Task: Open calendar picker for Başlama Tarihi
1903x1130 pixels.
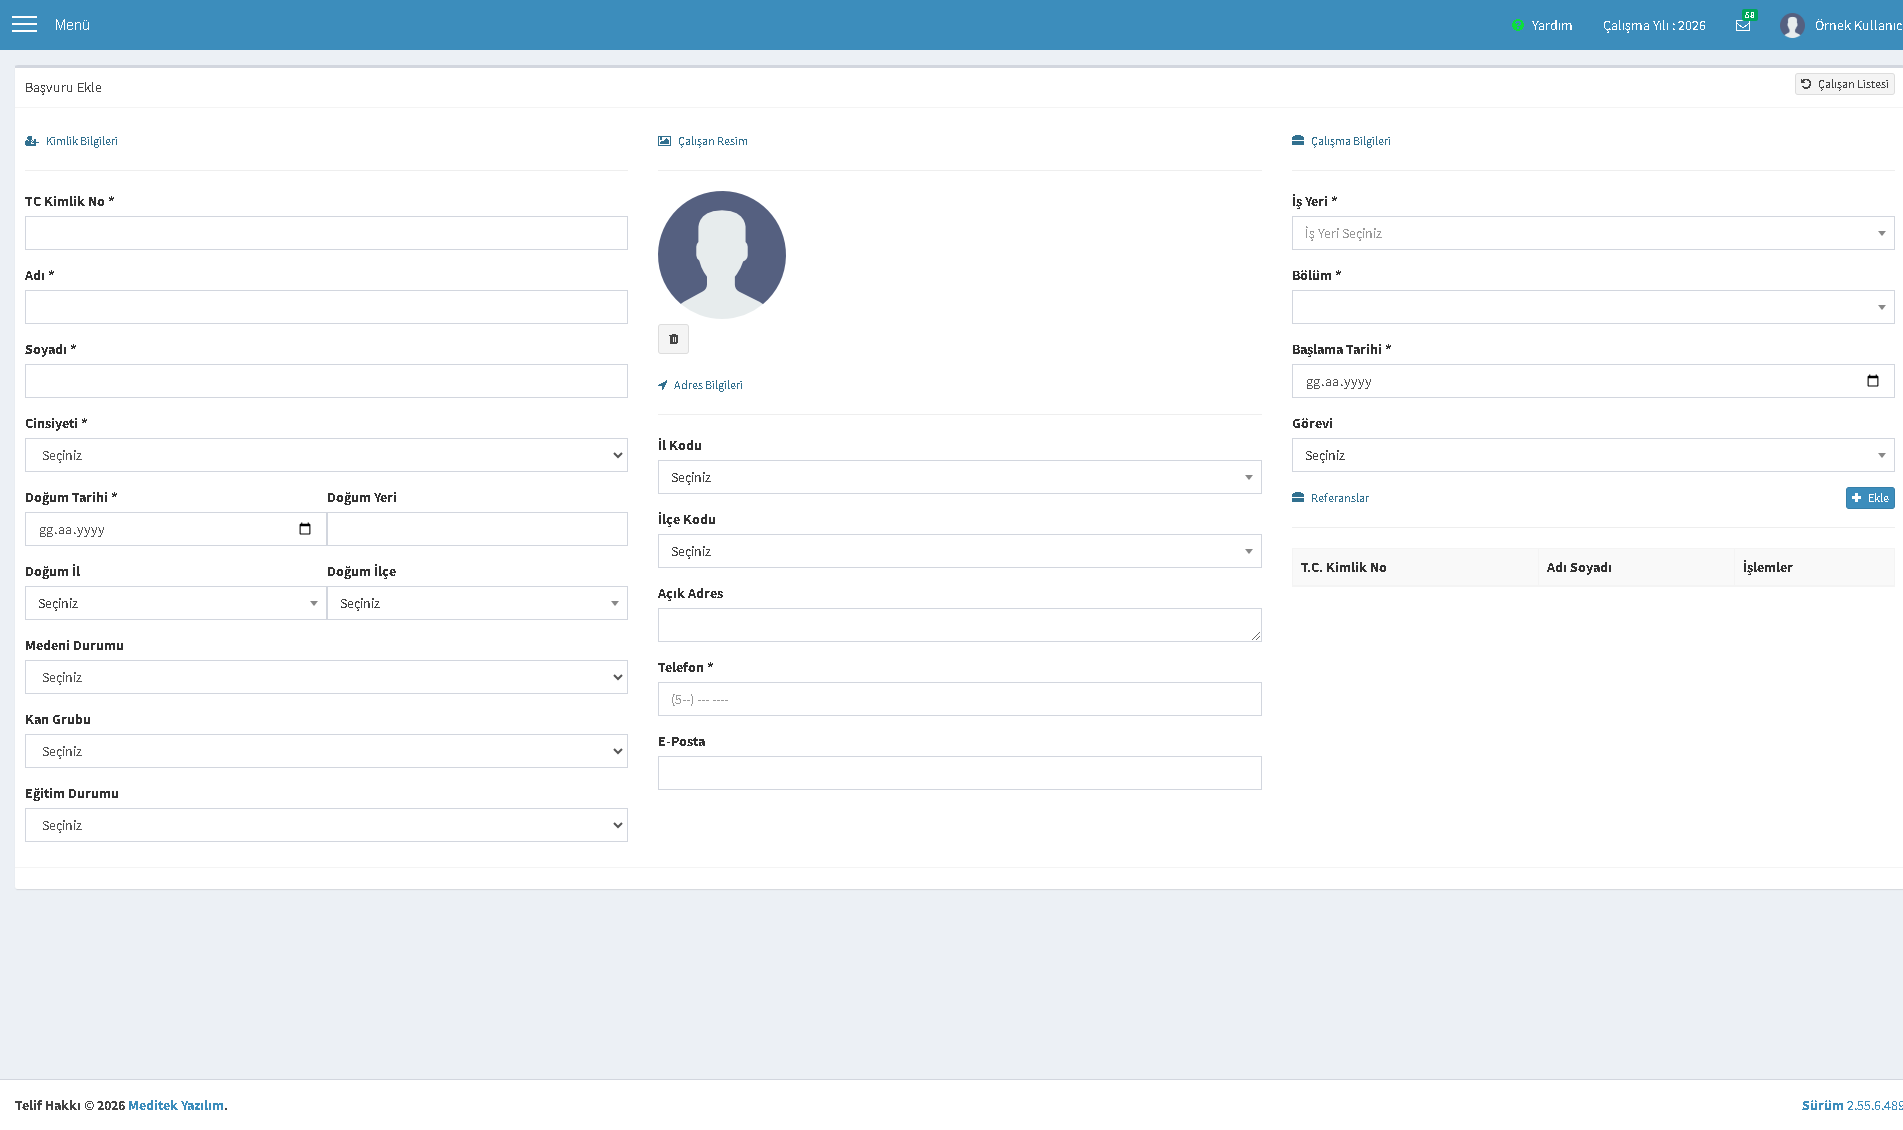Action: click(1873, 381)
